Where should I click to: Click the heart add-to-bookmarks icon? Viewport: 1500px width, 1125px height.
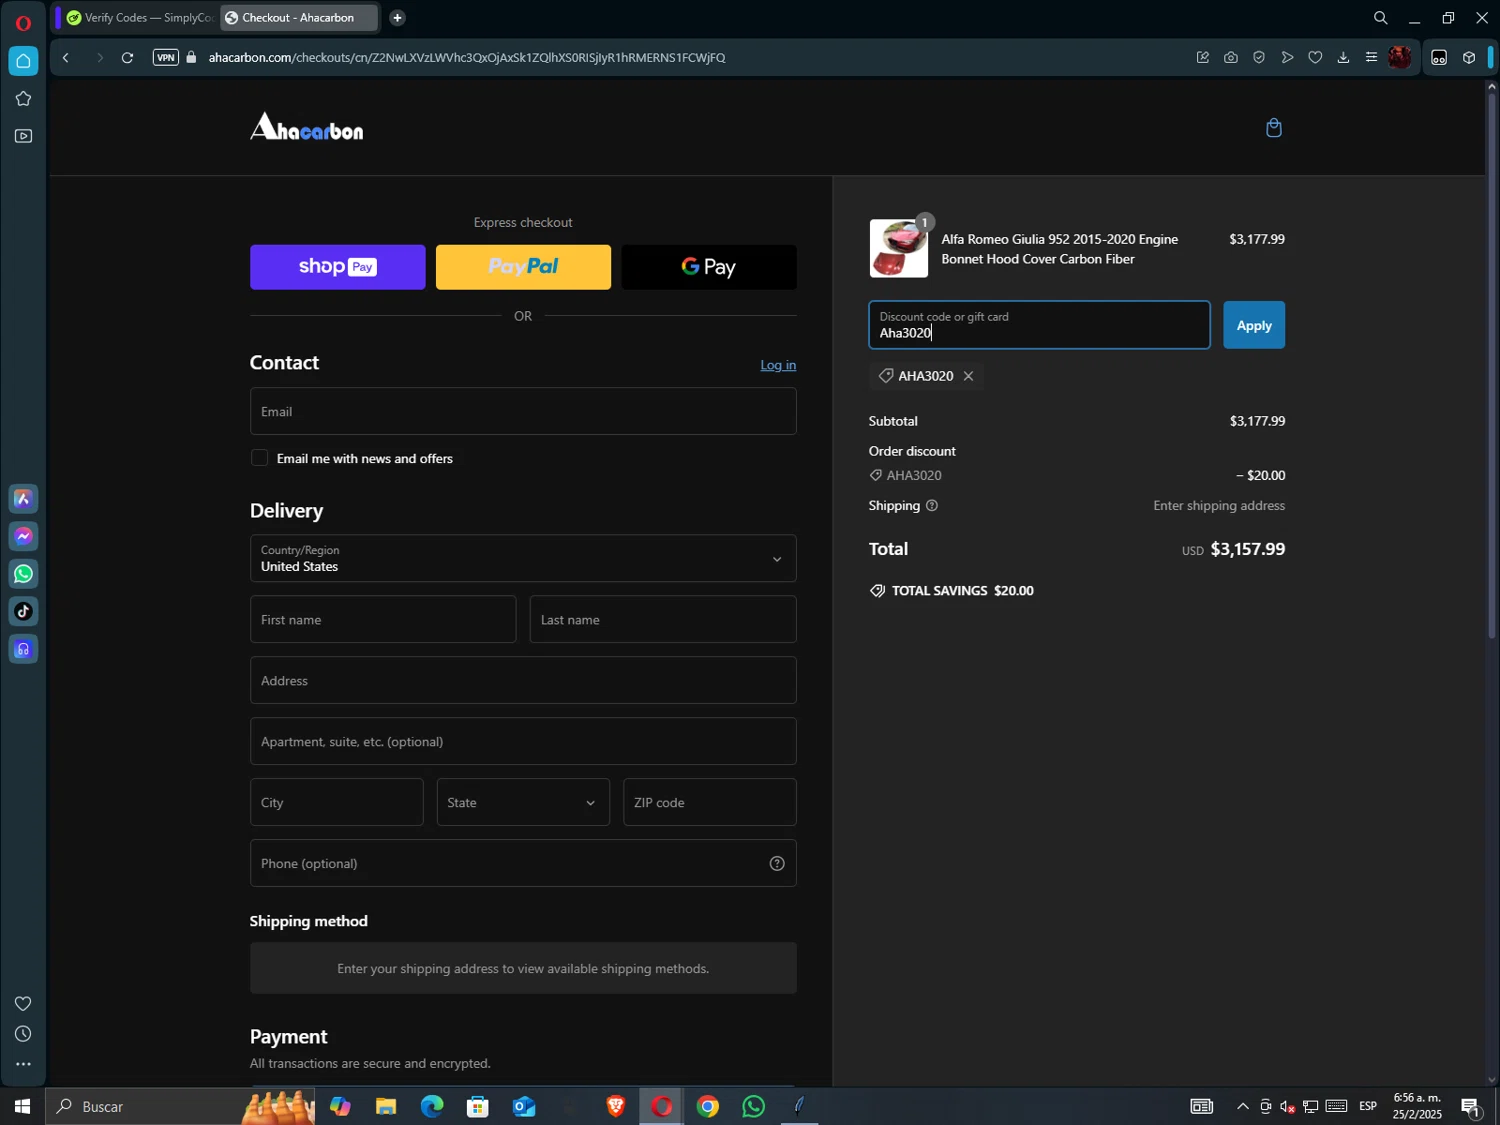pos(1315,58)
